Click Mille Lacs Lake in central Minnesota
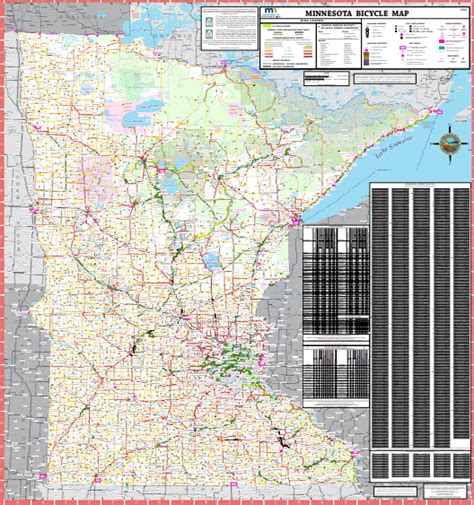 click(x=212, y=260)
